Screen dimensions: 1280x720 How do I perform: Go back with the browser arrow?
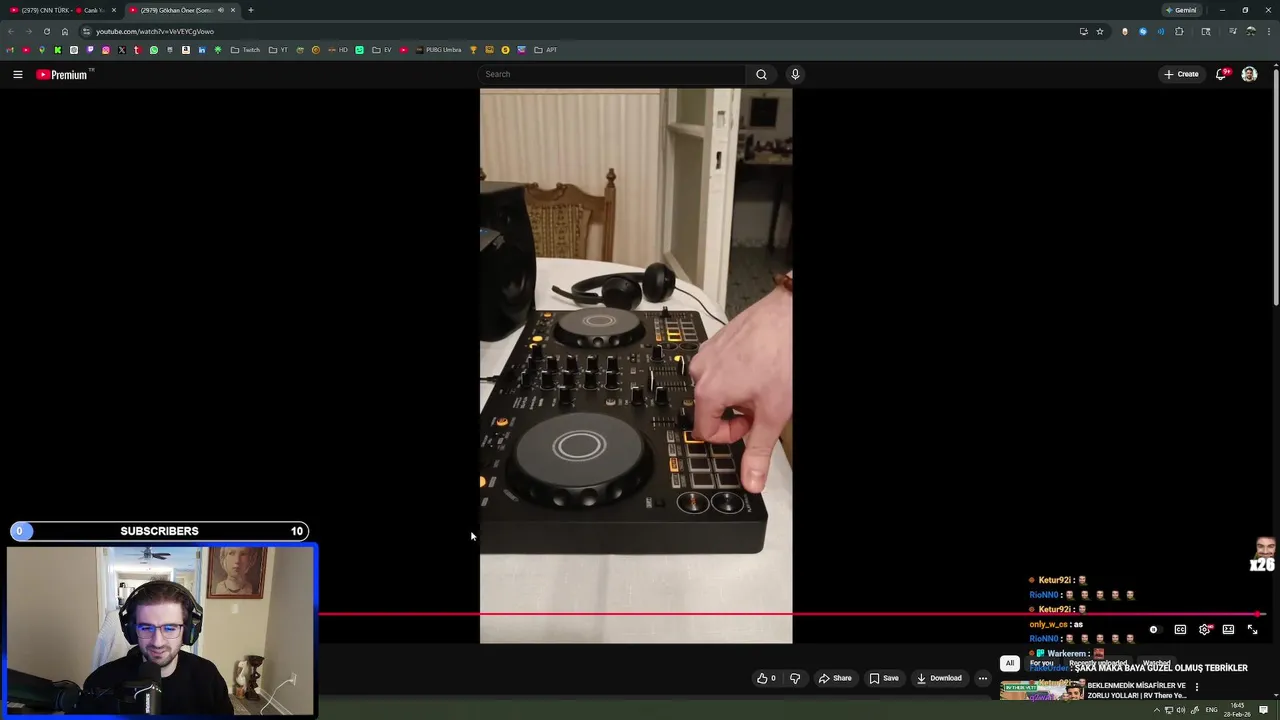[x=11, y=31]
